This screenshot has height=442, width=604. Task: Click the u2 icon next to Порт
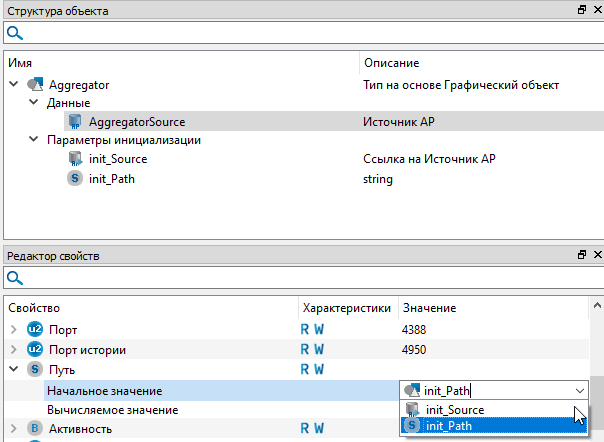[x=36, y=329]
